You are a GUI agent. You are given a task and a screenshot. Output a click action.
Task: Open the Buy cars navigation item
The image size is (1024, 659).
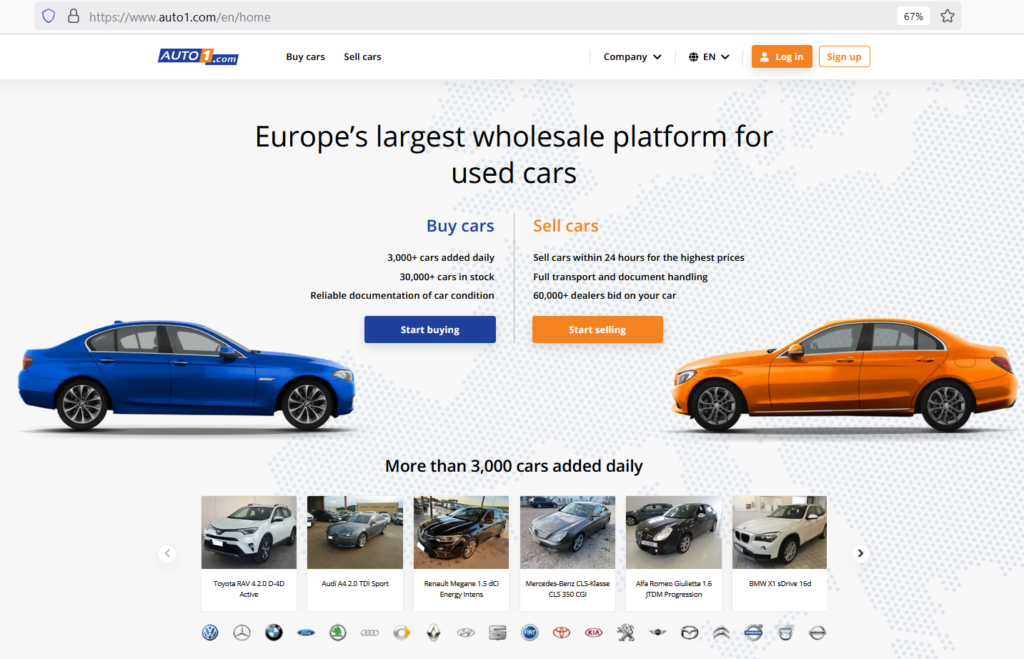[x=305, y=57]
